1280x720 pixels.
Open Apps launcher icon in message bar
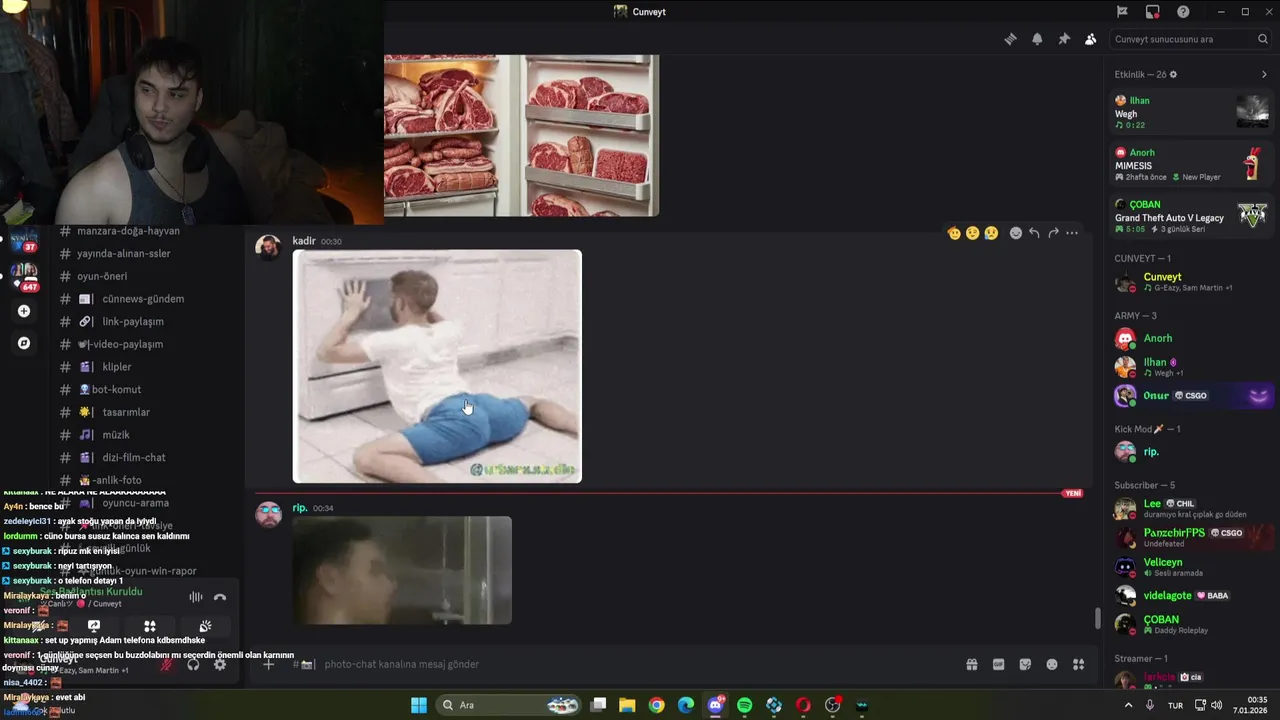pos(1079,664)
